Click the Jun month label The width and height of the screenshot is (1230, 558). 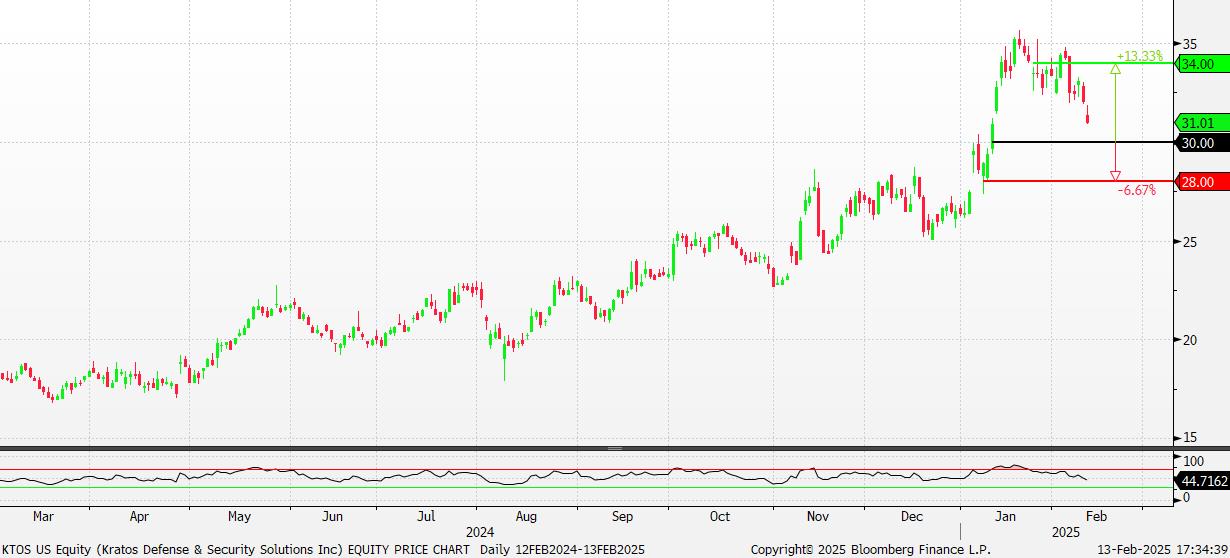point(333,517)
